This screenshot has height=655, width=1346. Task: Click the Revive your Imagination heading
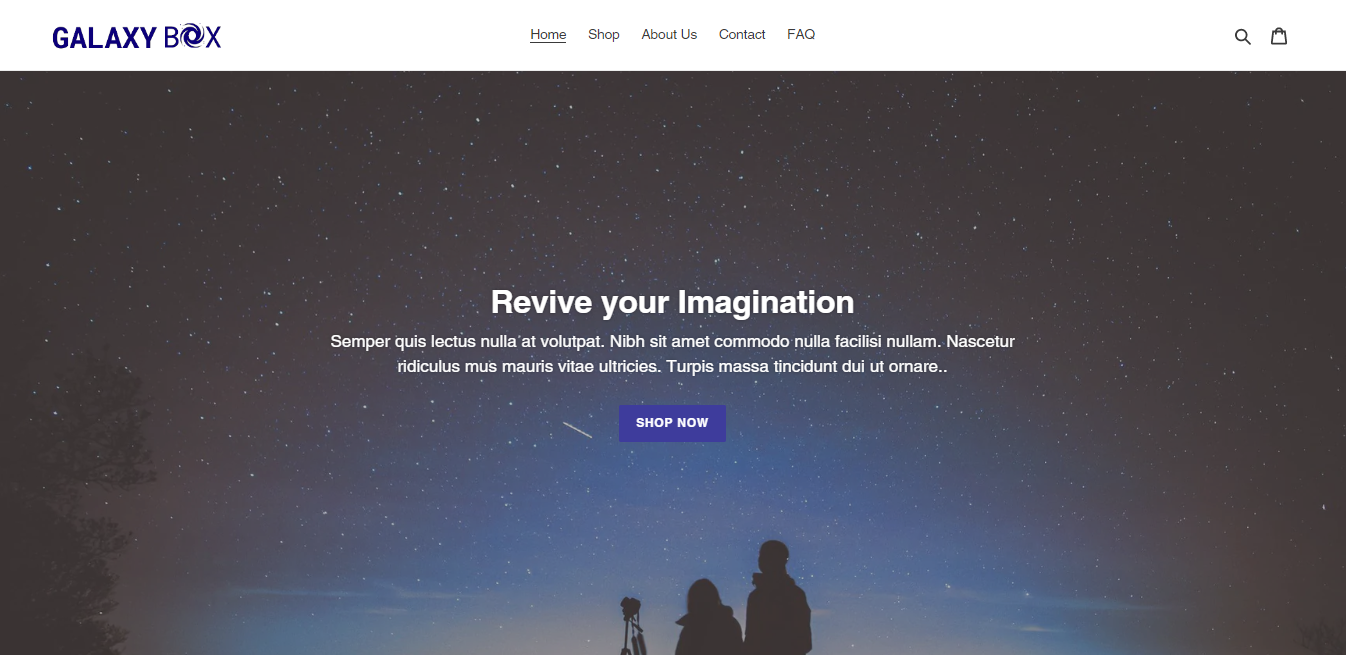point(672,302)
